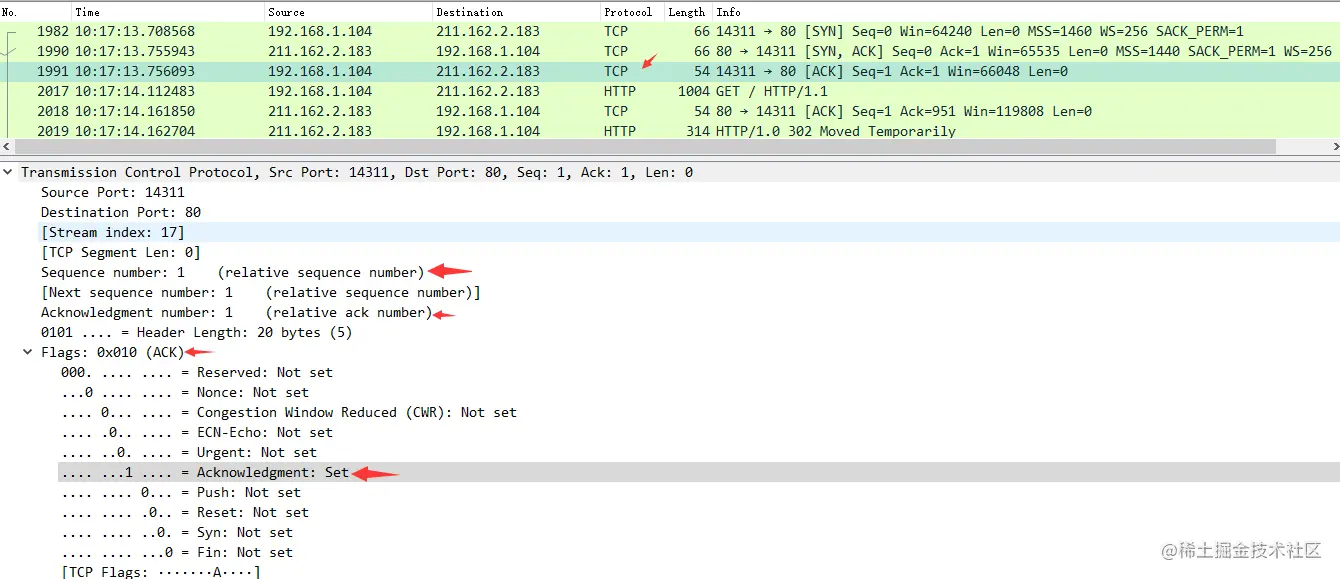Screen dimensions: 1340x579
Task: Select the Nonce: Not set flag
Action: pyautogui.click(x=185, y=392)
